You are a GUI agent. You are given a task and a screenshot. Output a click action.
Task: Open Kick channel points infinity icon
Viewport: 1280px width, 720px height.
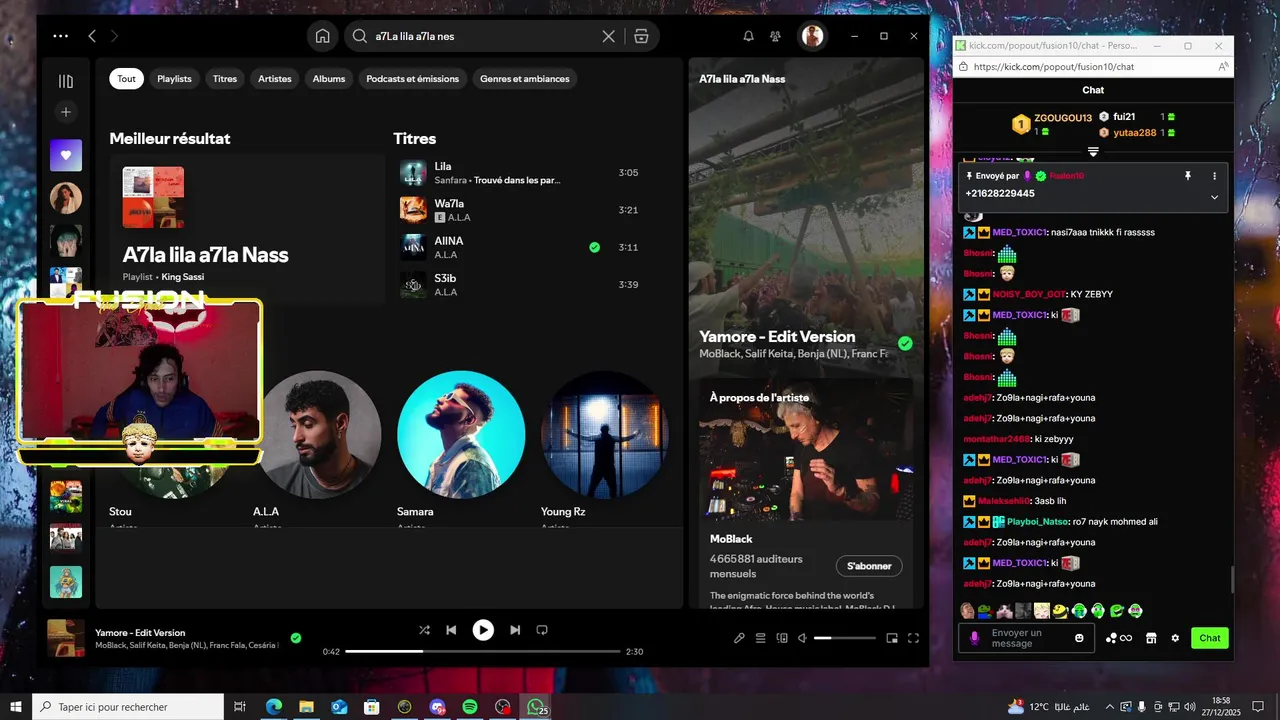click(1119, 638)
